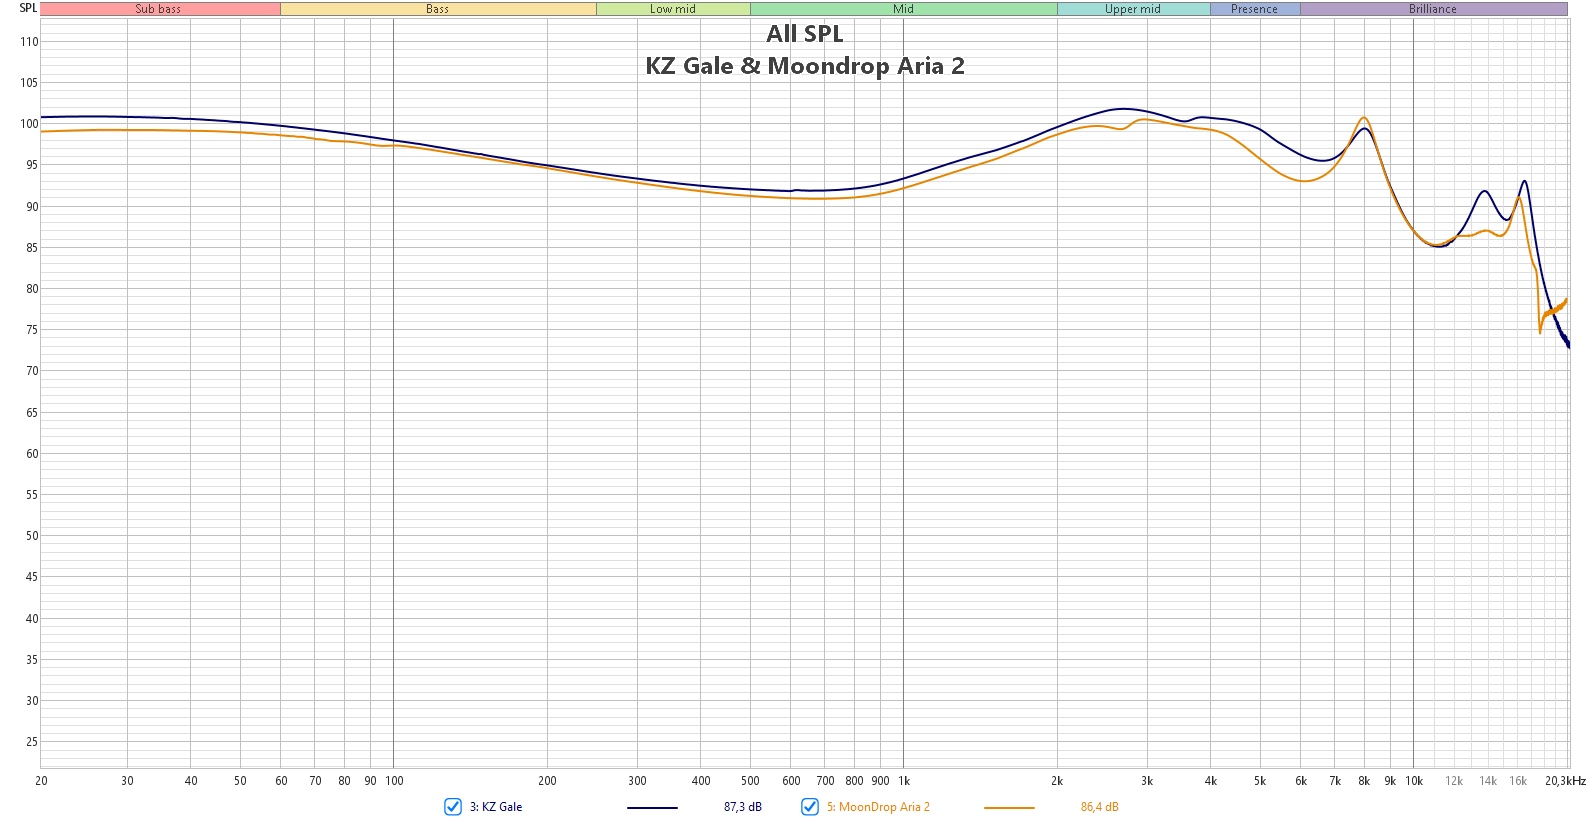
Task: Click the KZ Gale legend label
Action: [x=496, y=807]
